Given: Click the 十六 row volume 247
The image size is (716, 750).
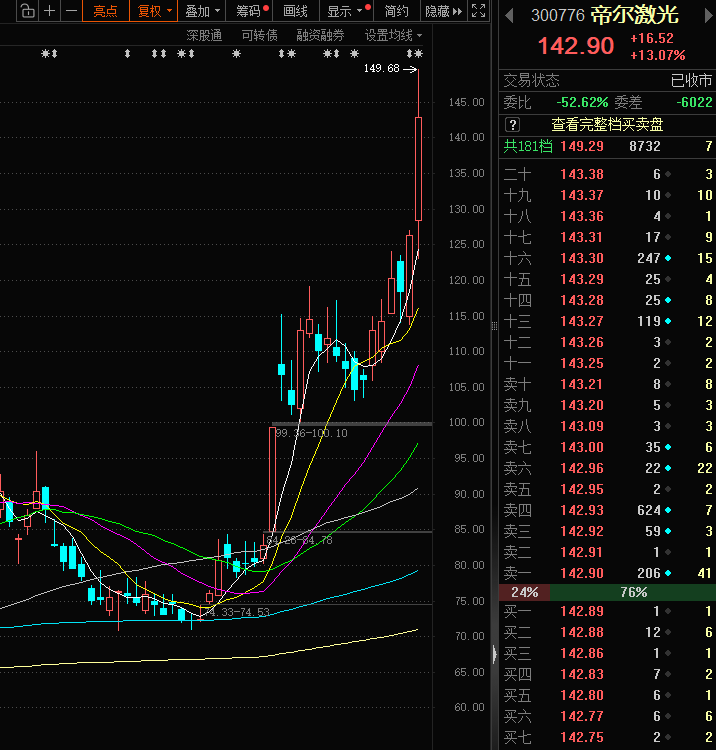Looking at the screenshot, I should (649, 258).
